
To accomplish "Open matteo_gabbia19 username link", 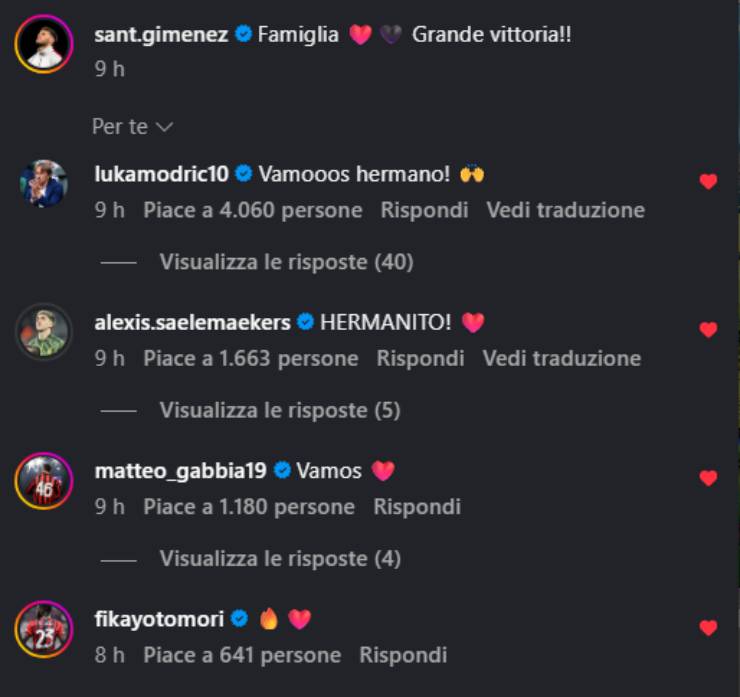I will coord(181,471).
